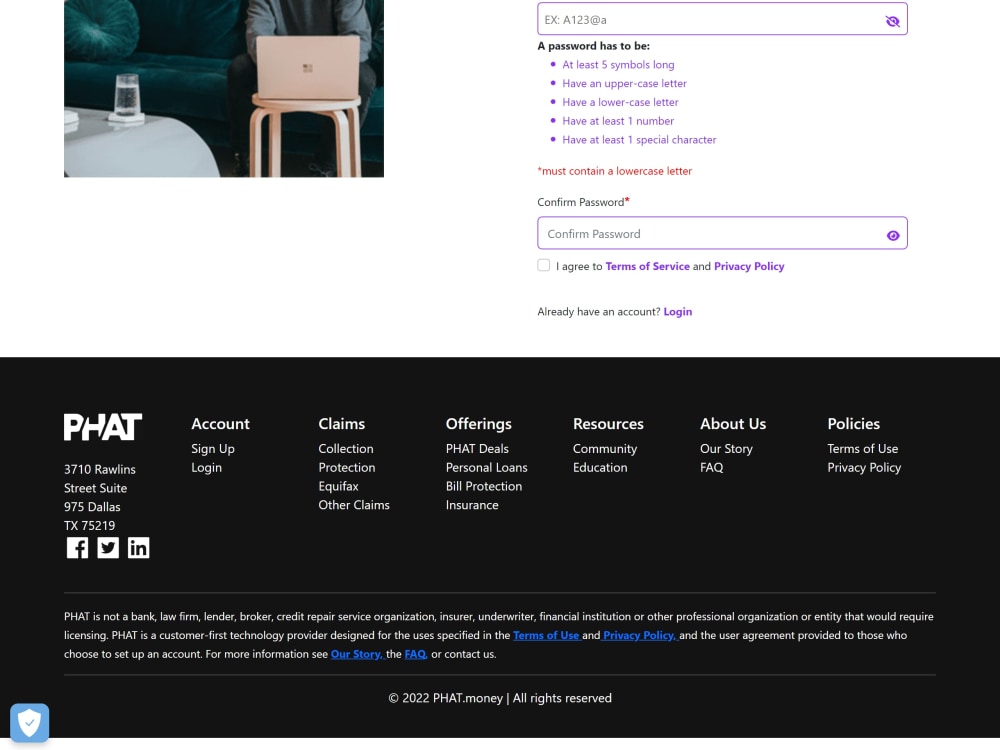Click the Confirm Password field label
Screen dimensions: 1000x750
point(583,202)
